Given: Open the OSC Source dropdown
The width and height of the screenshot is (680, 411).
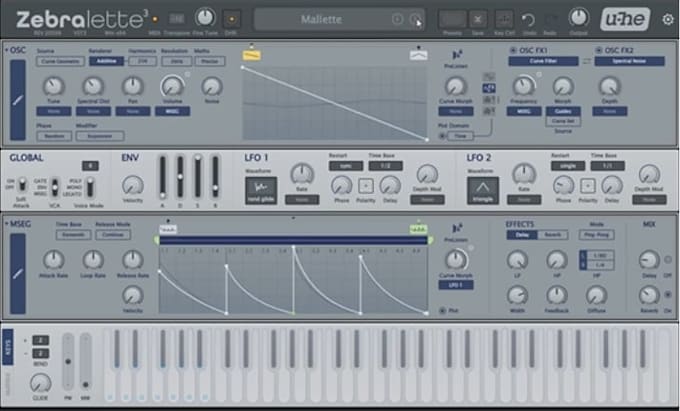Looking at the screenshot, I should [x=60, y=62].
